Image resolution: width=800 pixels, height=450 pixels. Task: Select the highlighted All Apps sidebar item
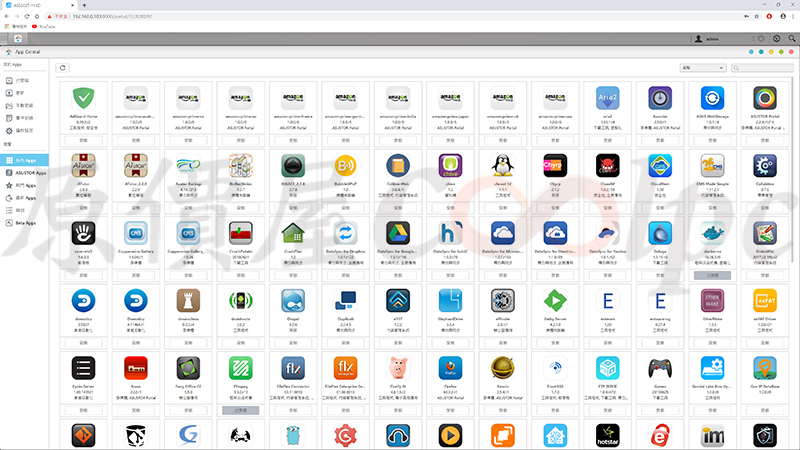24,160
